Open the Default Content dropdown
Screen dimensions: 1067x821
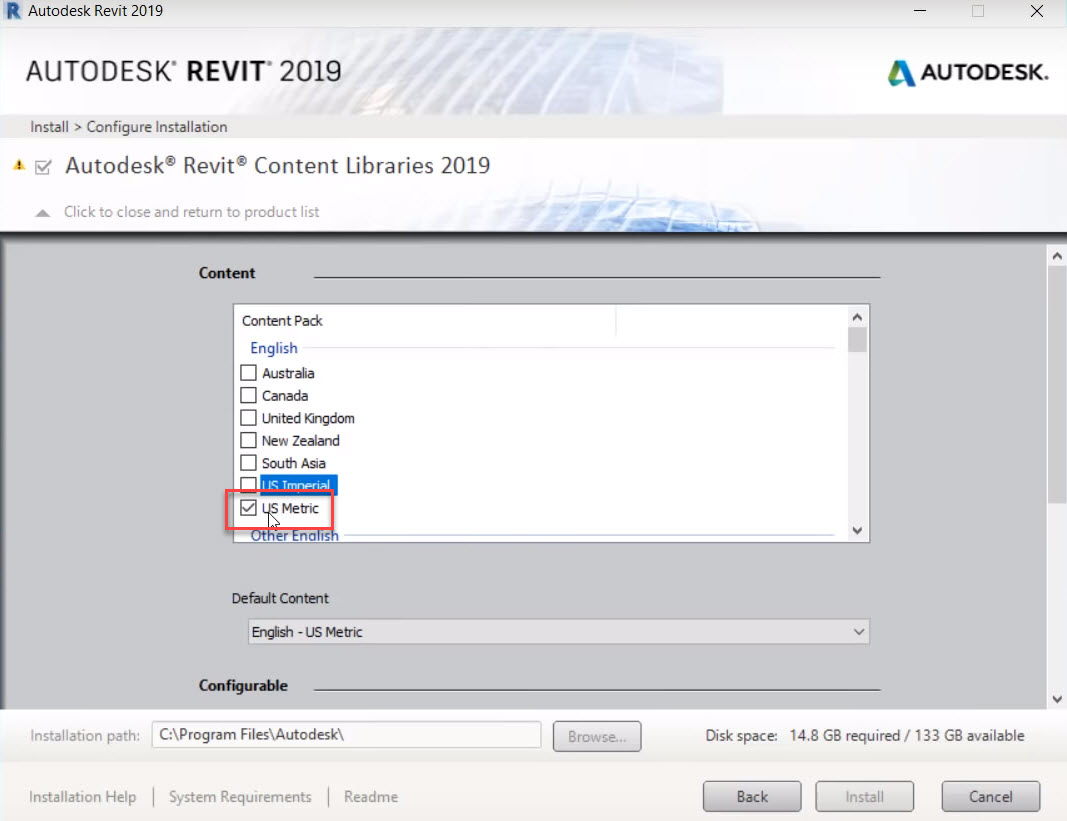click(x=559, y=632)
